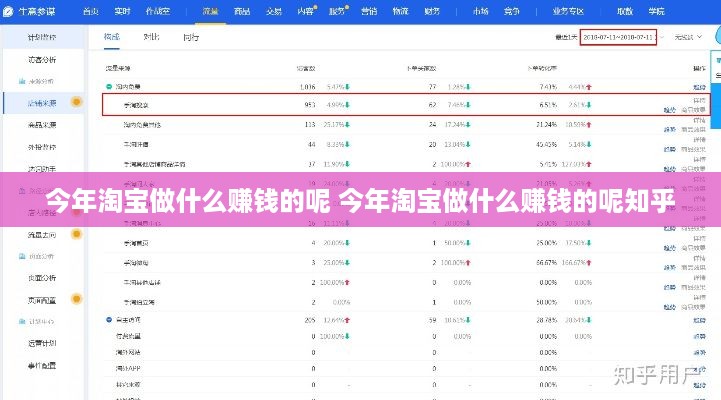Click the visitor count 205 in 自主访问

tap(310, 320)
